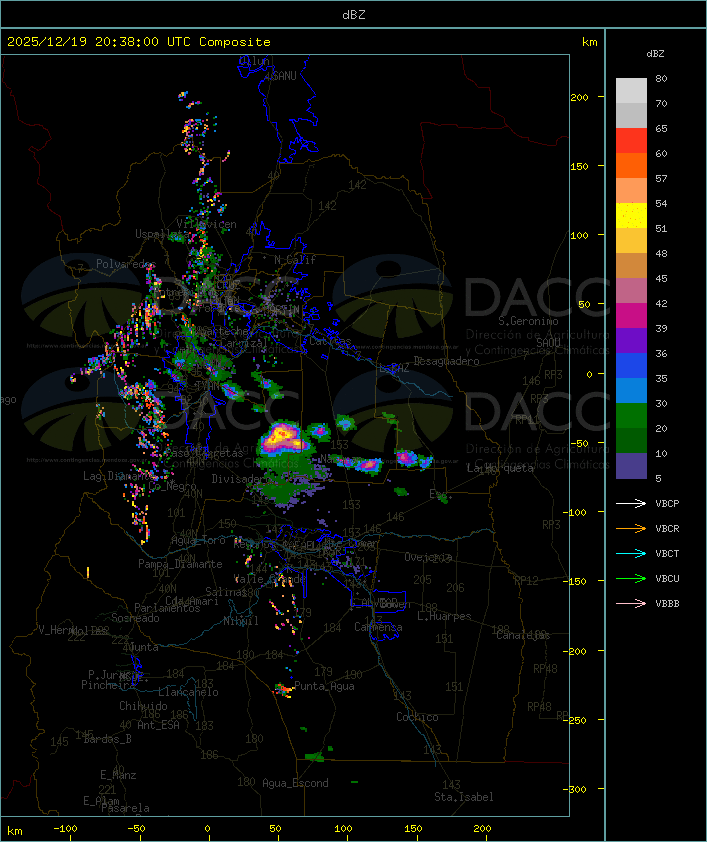Screen dimensions: 707x842
Task: Click the large yellow-core storm cell
Action: (284, 437)
